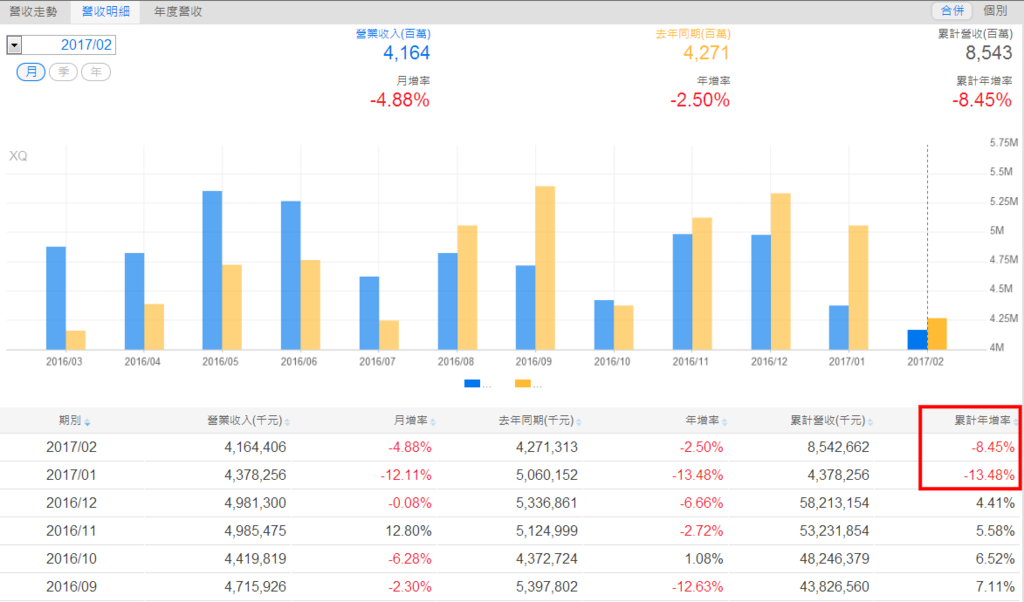Image resolution: width=1024 pixels, height=602 pixels.
Task: Click sort arrows next to 營業收入(千元)
Action: click(287, 422)
